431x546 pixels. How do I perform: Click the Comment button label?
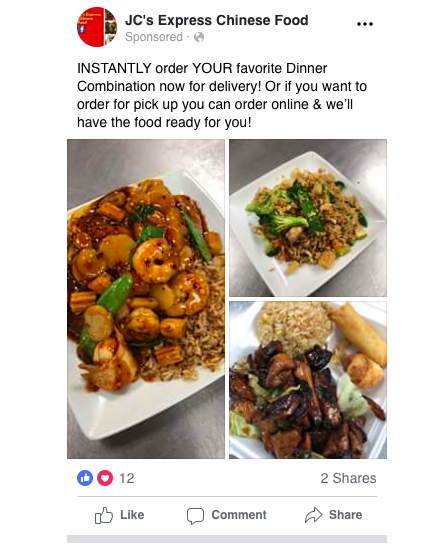coord(239,515)
